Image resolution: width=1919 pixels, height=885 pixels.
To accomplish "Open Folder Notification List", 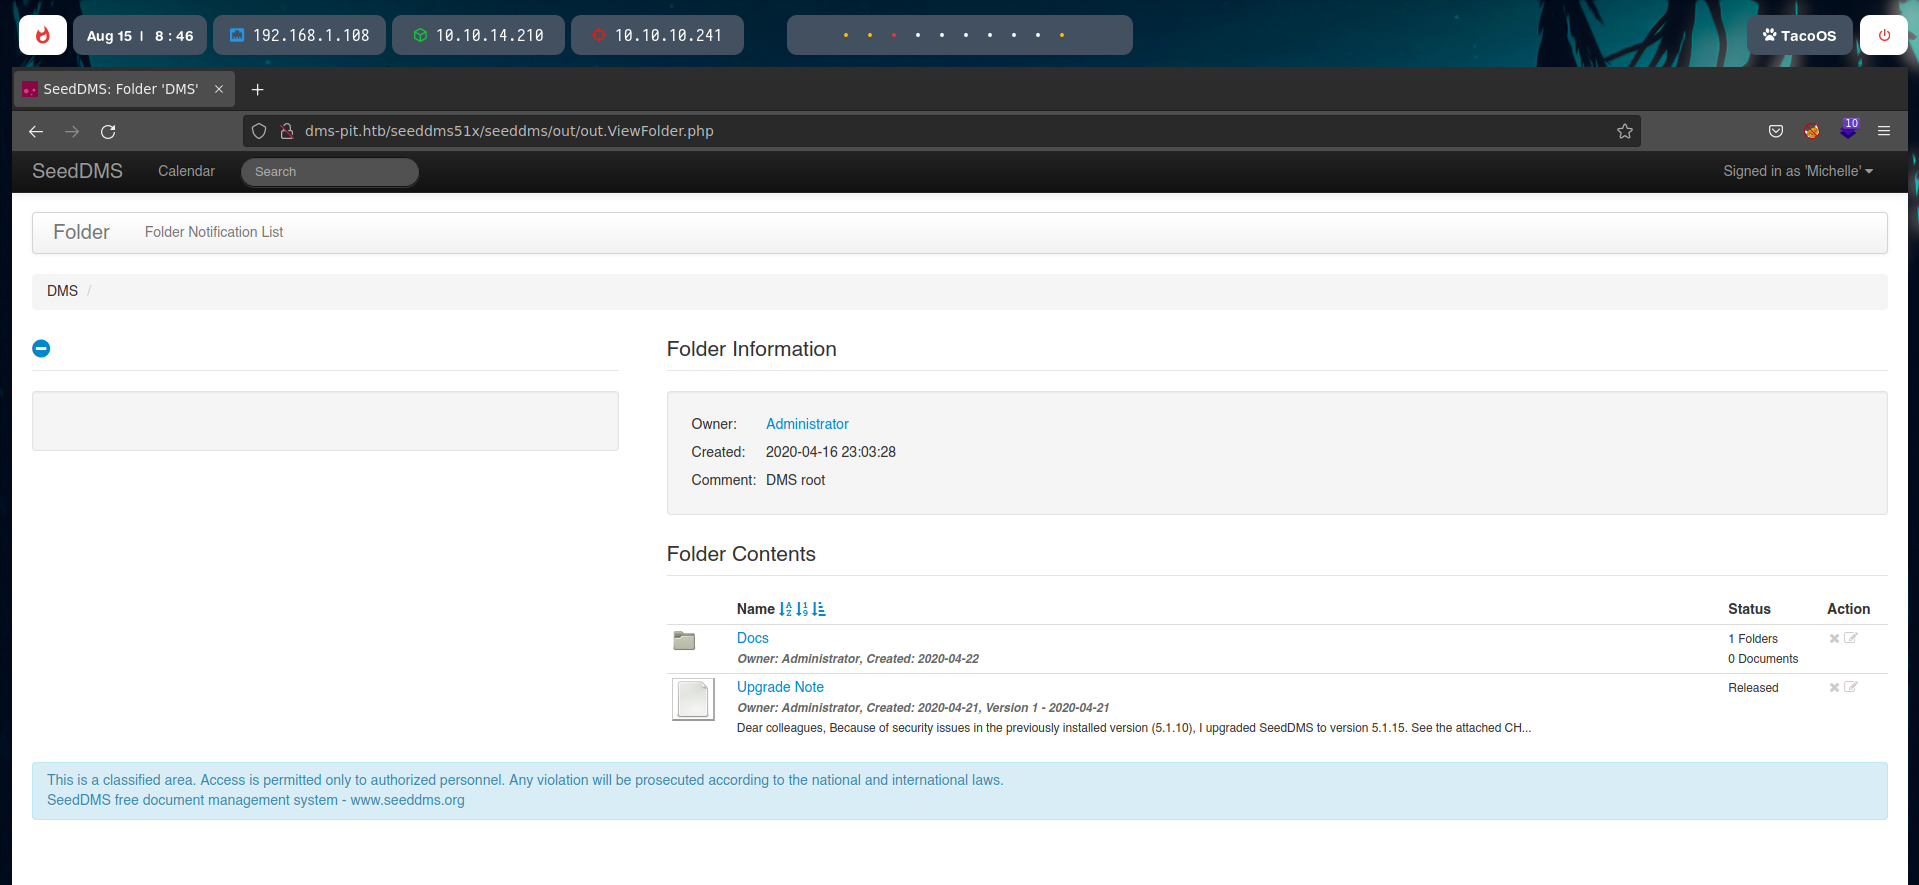I will click(214, 232).
